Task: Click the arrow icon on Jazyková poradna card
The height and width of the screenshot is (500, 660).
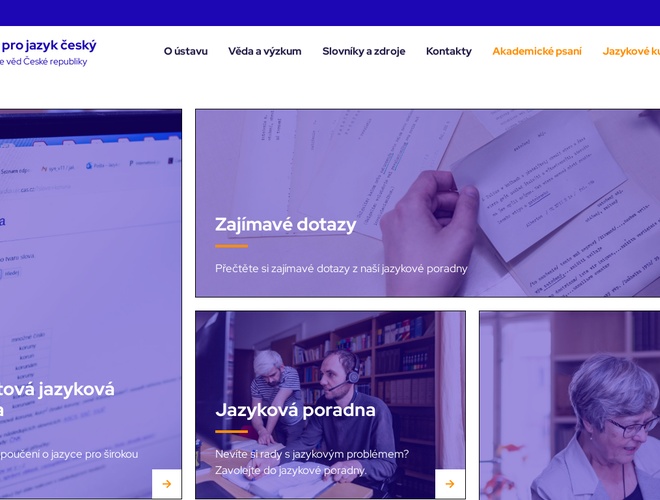Action: pyautogui.click(x=450, y=484)
